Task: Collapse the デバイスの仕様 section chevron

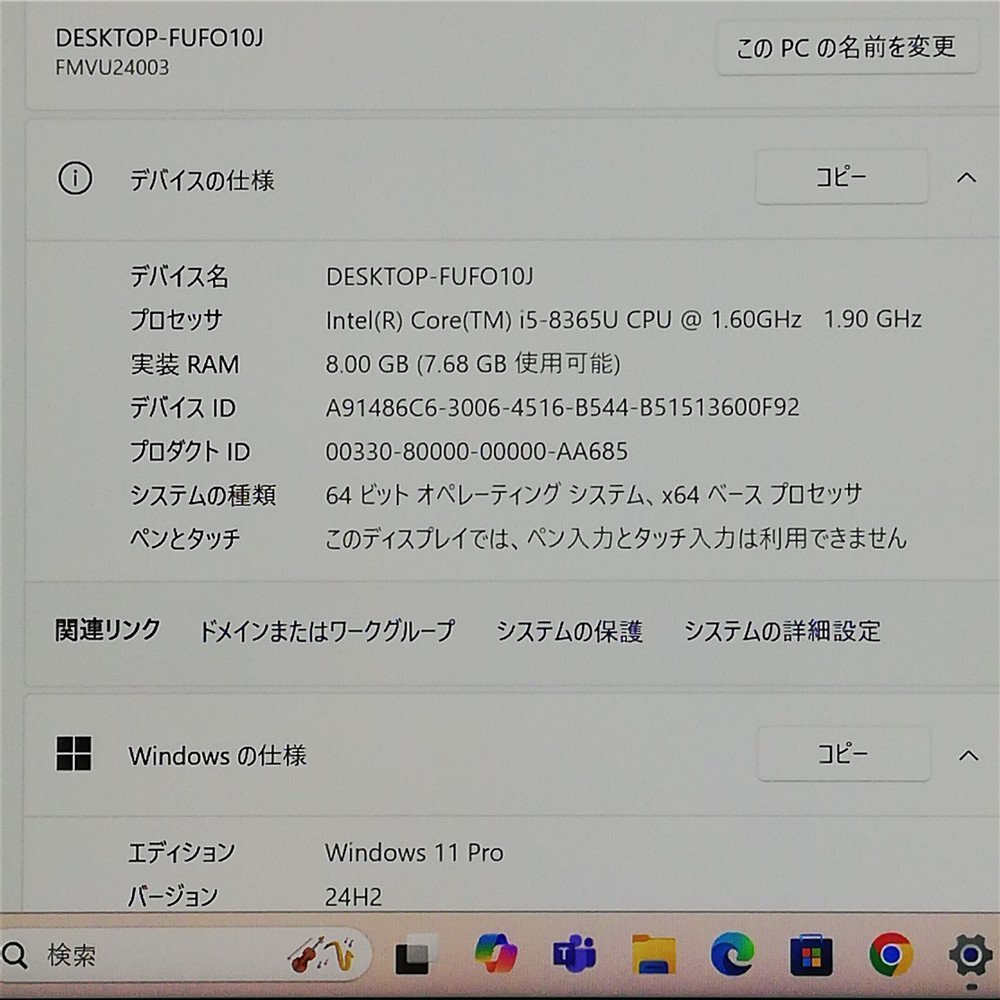Action: [x=967, y=177]
